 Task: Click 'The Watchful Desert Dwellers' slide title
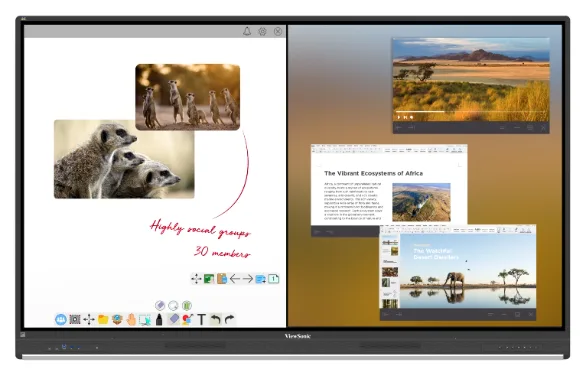tap(436, 254)
